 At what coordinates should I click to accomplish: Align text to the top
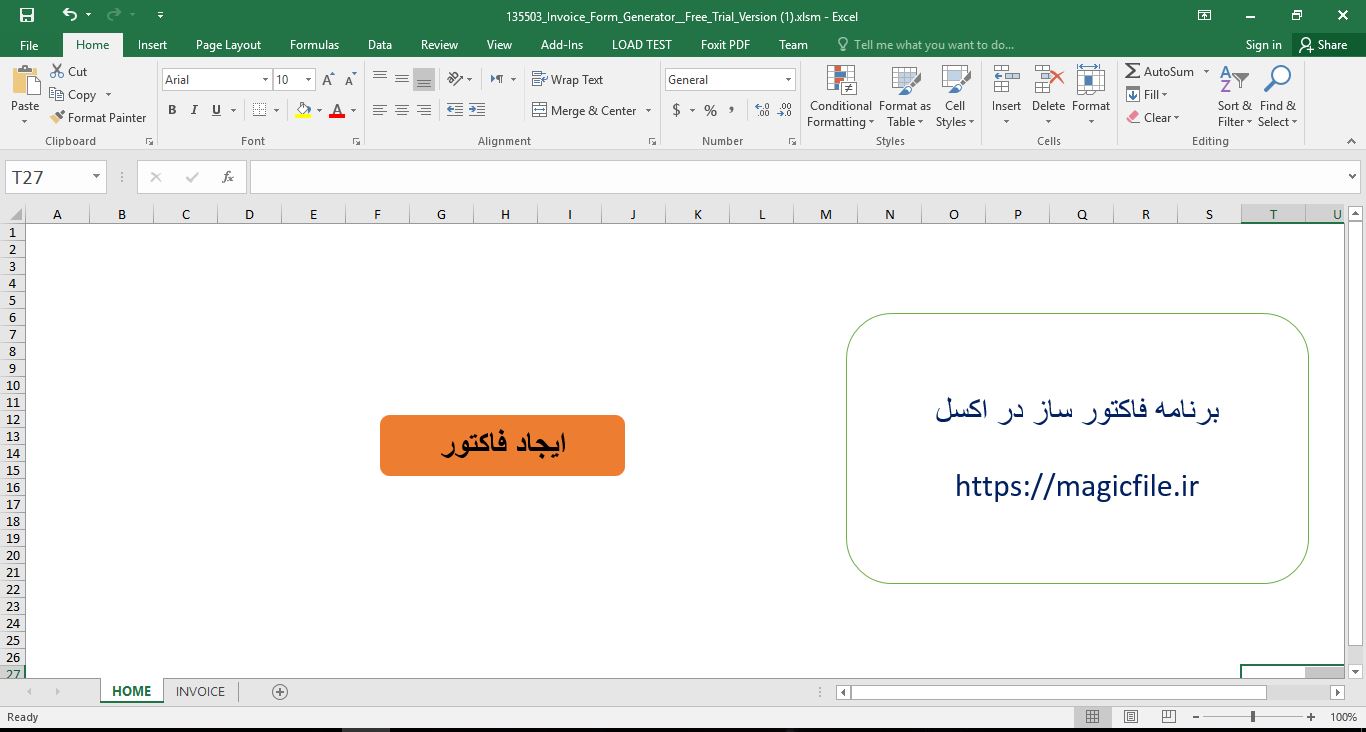[379, 79]
